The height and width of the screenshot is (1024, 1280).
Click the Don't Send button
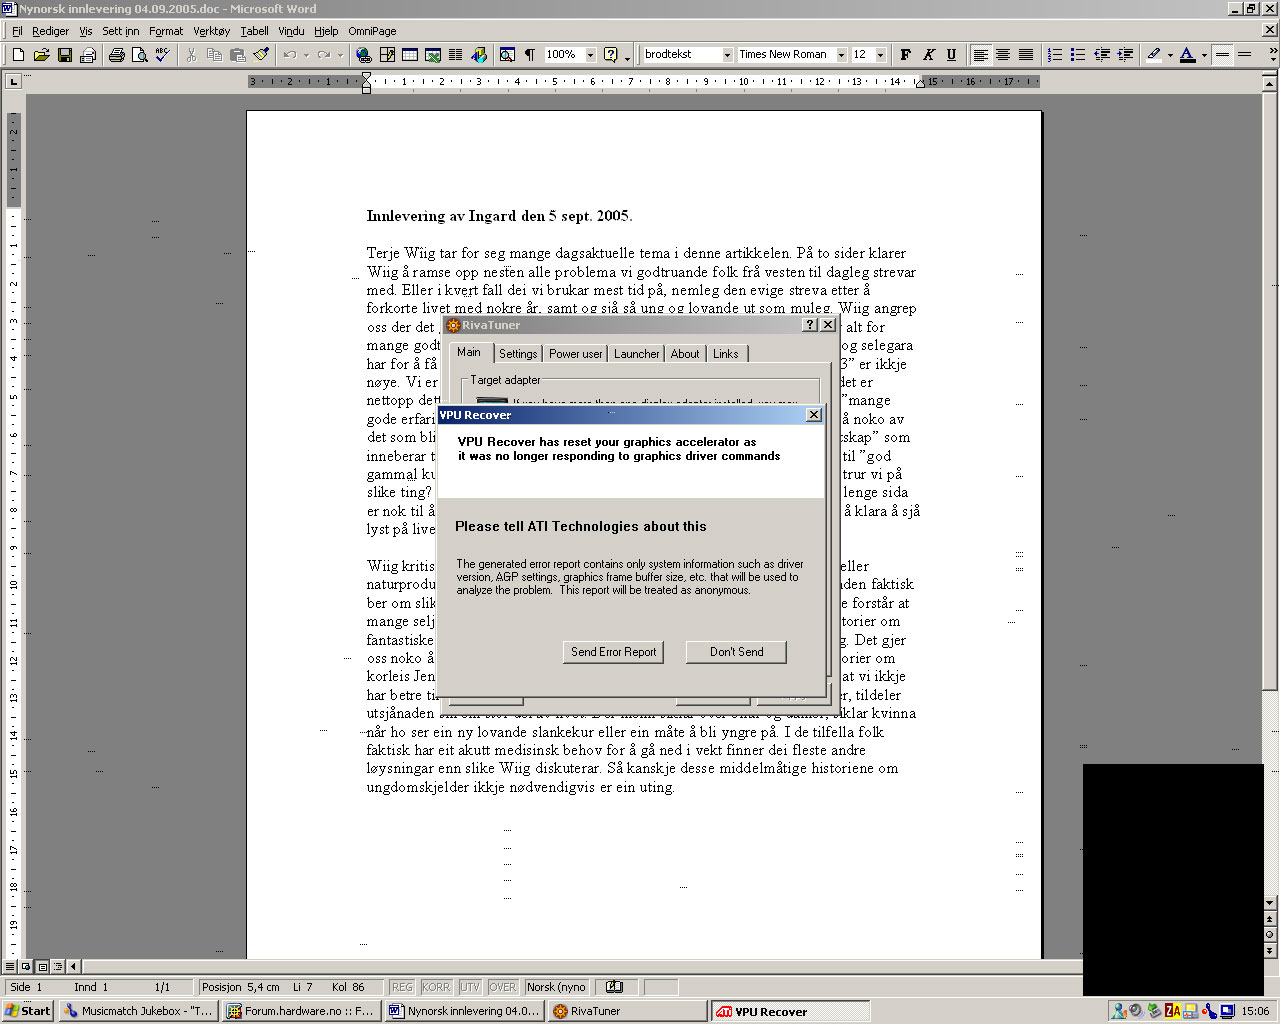pos(736,652)
